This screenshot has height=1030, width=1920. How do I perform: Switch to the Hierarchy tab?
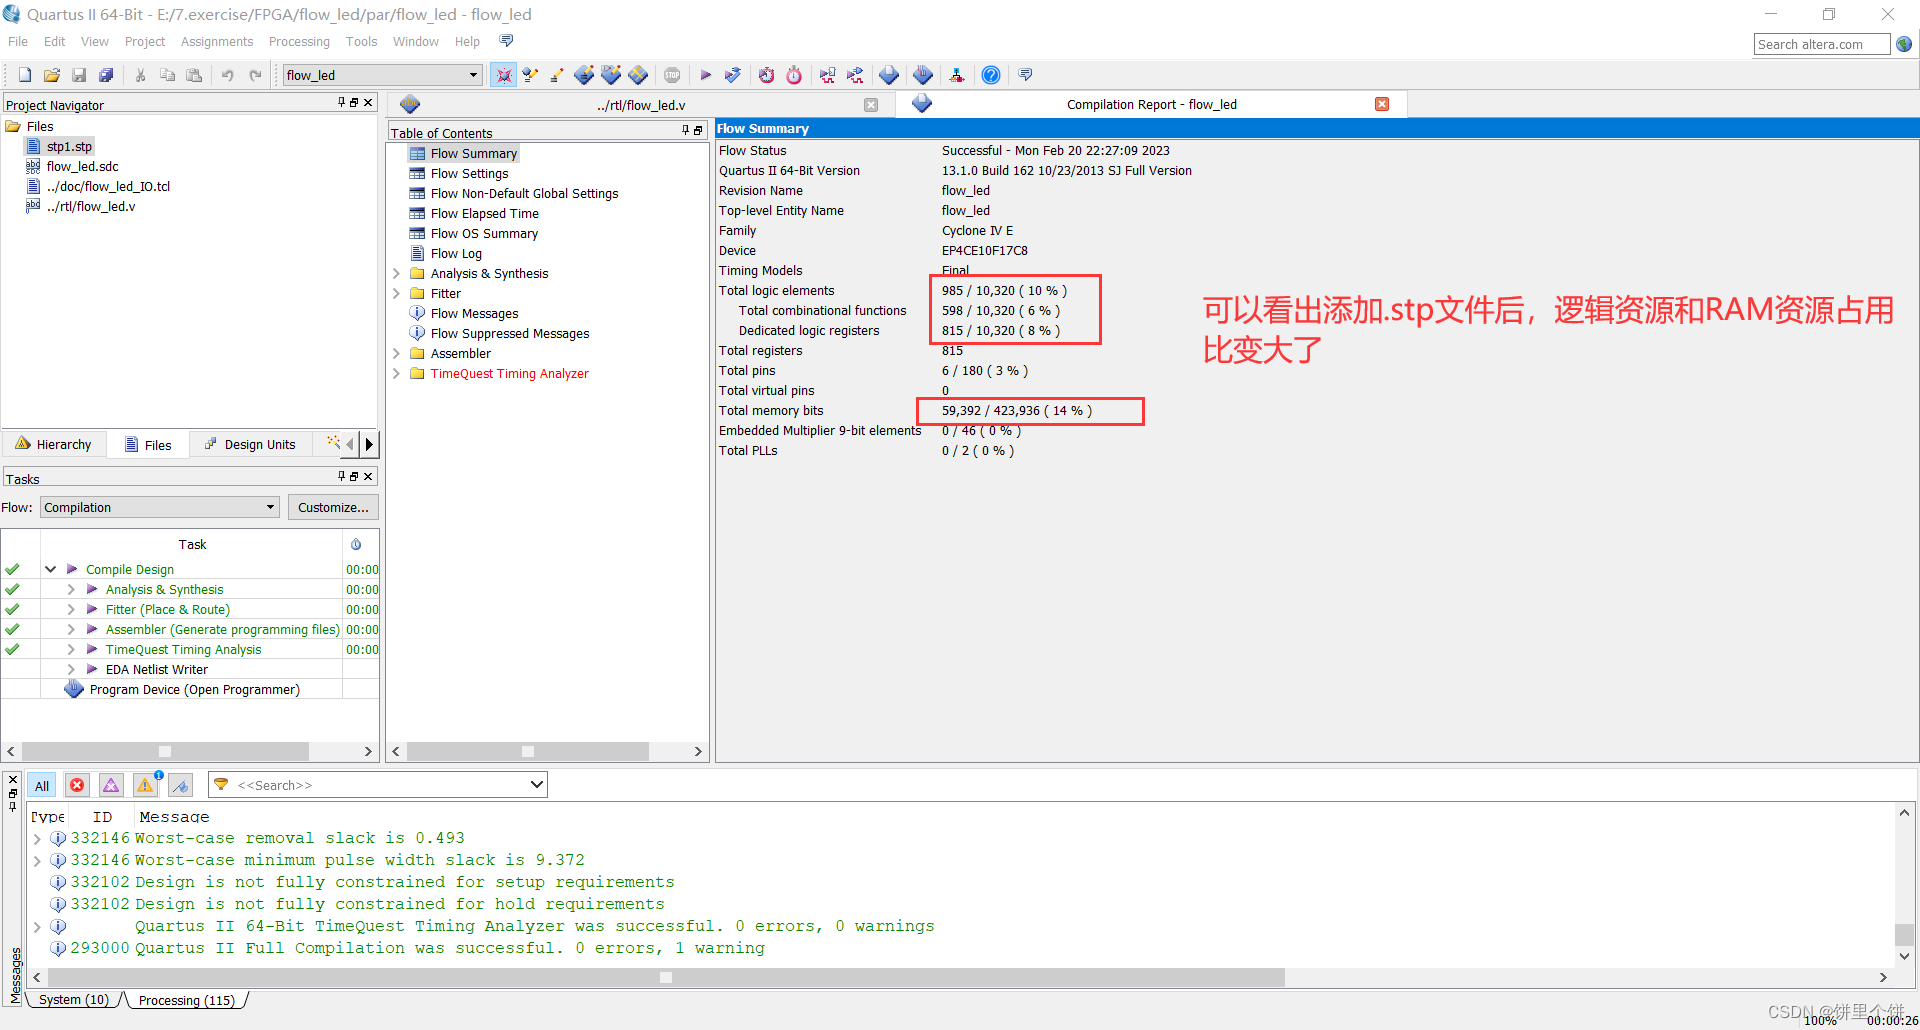[55, 444]
